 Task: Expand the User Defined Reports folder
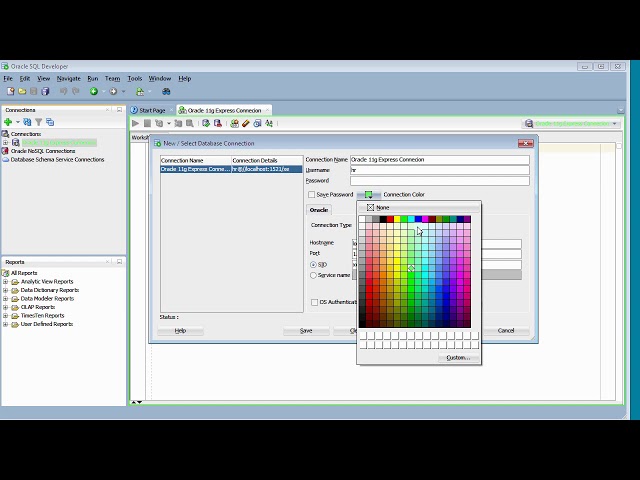[5, 324]
